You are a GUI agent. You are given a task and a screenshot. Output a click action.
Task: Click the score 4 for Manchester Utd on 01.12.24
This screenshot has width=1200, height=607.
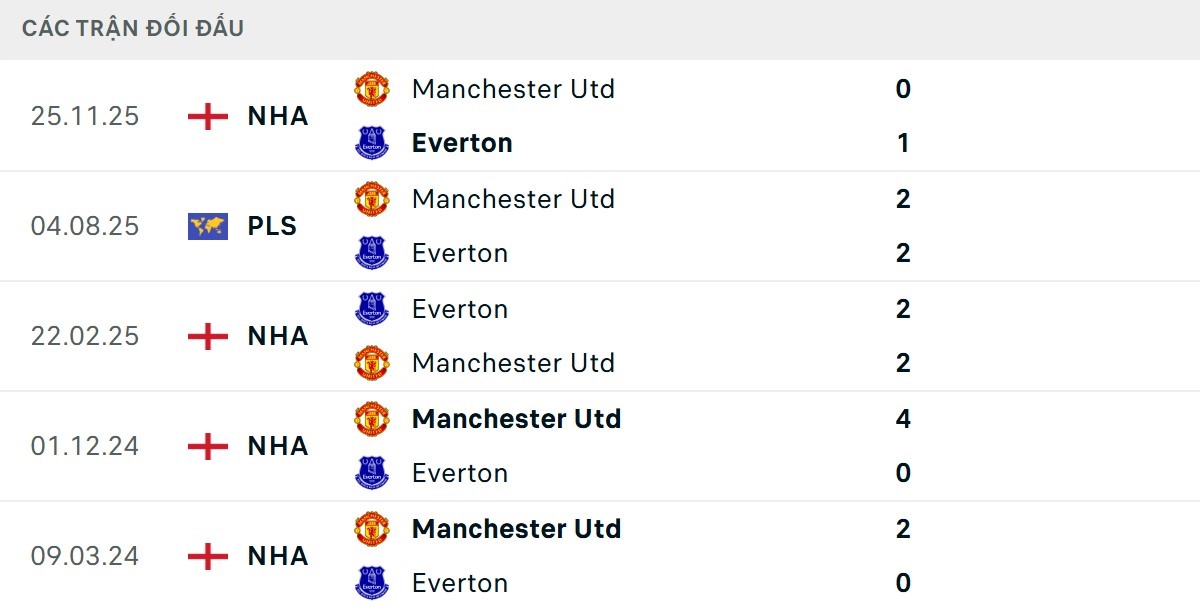[903, 418]
